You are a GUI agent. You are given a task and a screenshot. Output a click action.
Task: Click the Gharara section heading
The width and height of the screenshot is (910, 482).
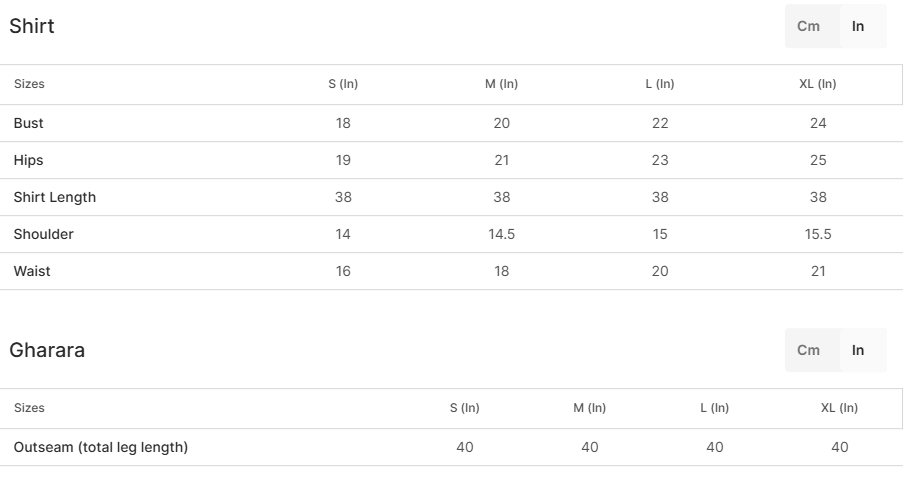47,350
